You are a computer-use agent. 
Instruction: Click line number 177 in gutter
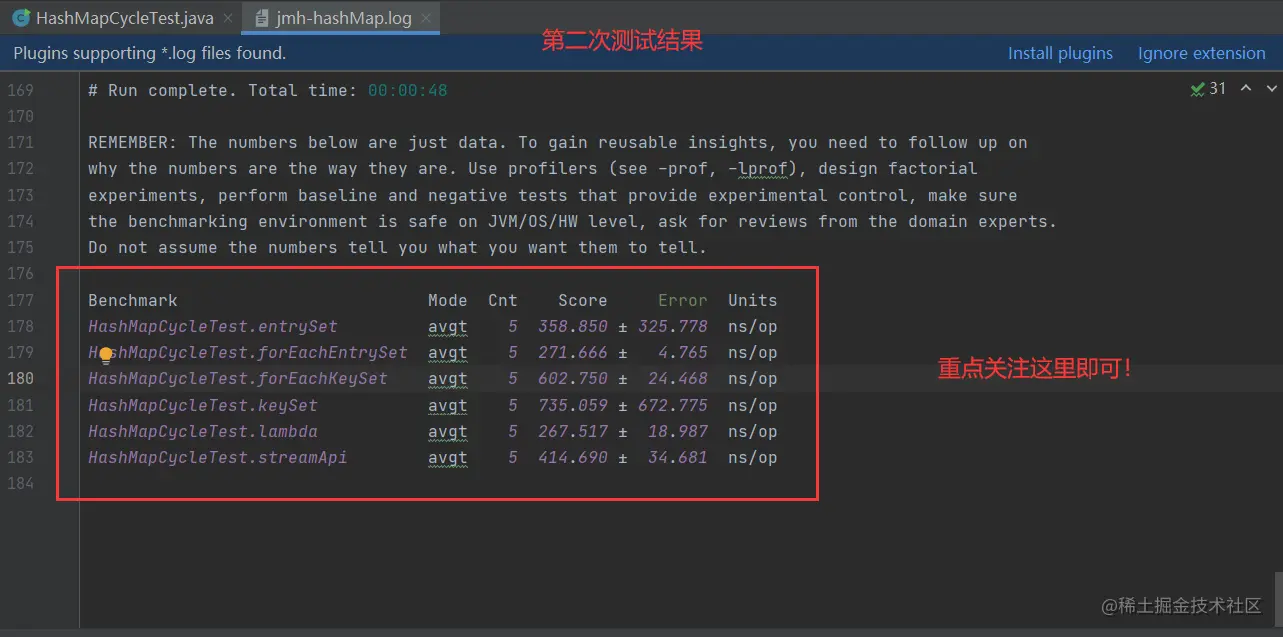click(21, 300)
